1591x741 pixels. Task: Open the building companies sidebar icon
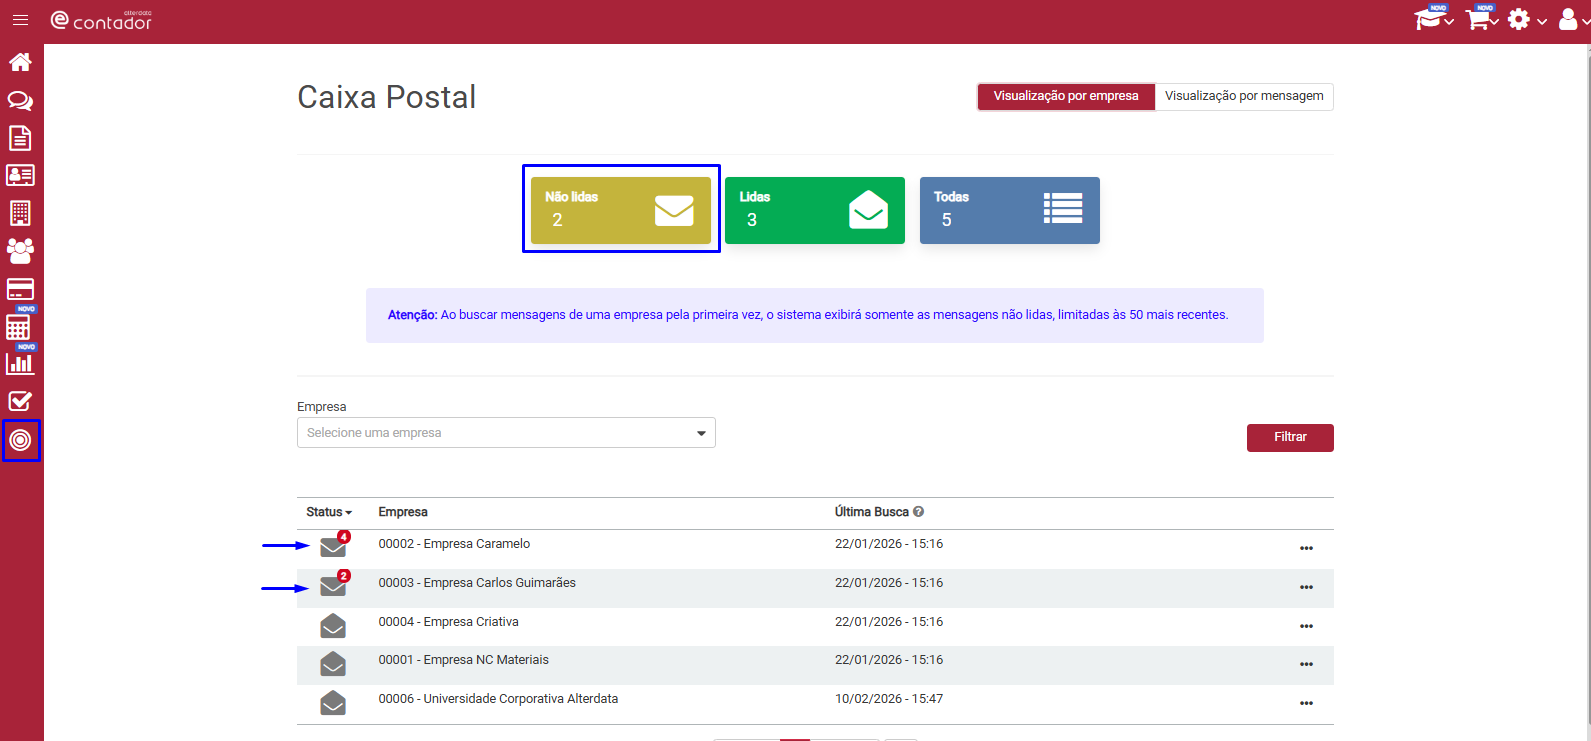pyautogui.click(x=20, y=213)
